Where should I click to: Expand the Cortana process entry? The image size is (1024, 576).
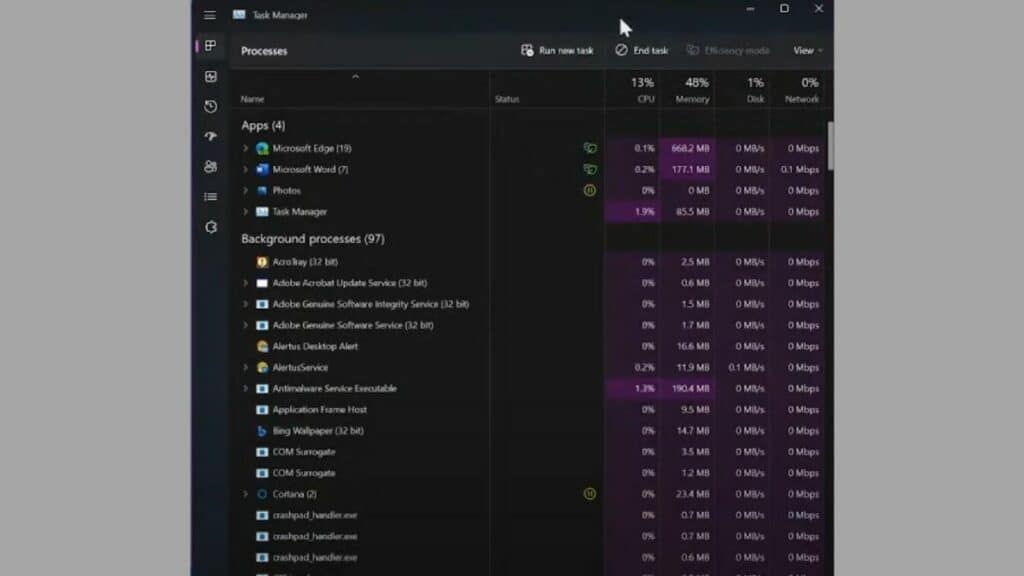point(247,494)
